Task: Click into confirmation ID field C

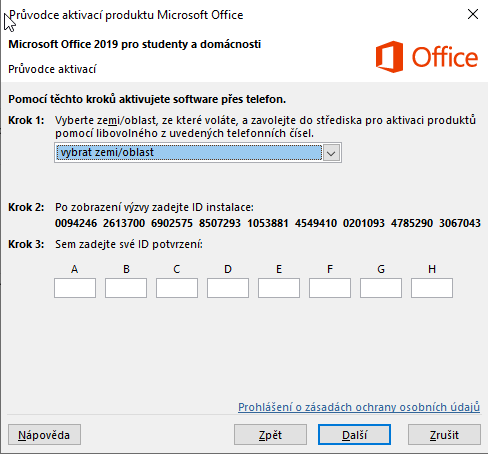Action: pos(177,288)
